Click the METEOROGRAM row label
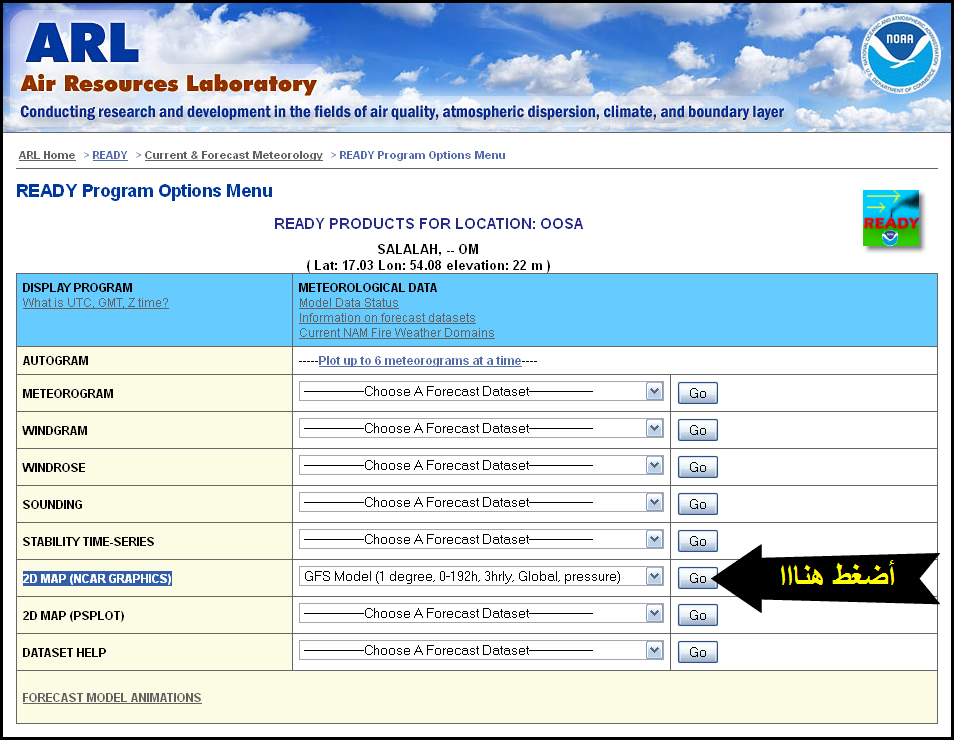 click(x=68, y=394)
